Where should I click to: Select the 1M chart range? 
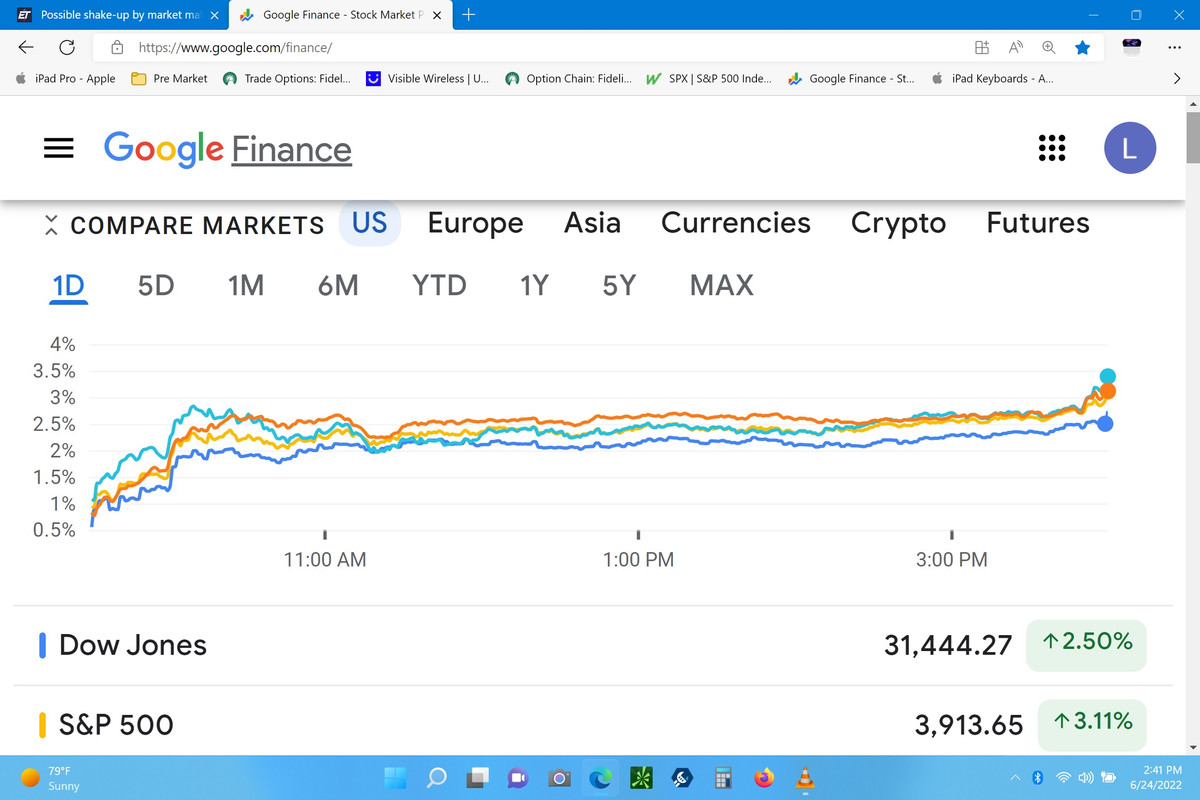point(246,286)
